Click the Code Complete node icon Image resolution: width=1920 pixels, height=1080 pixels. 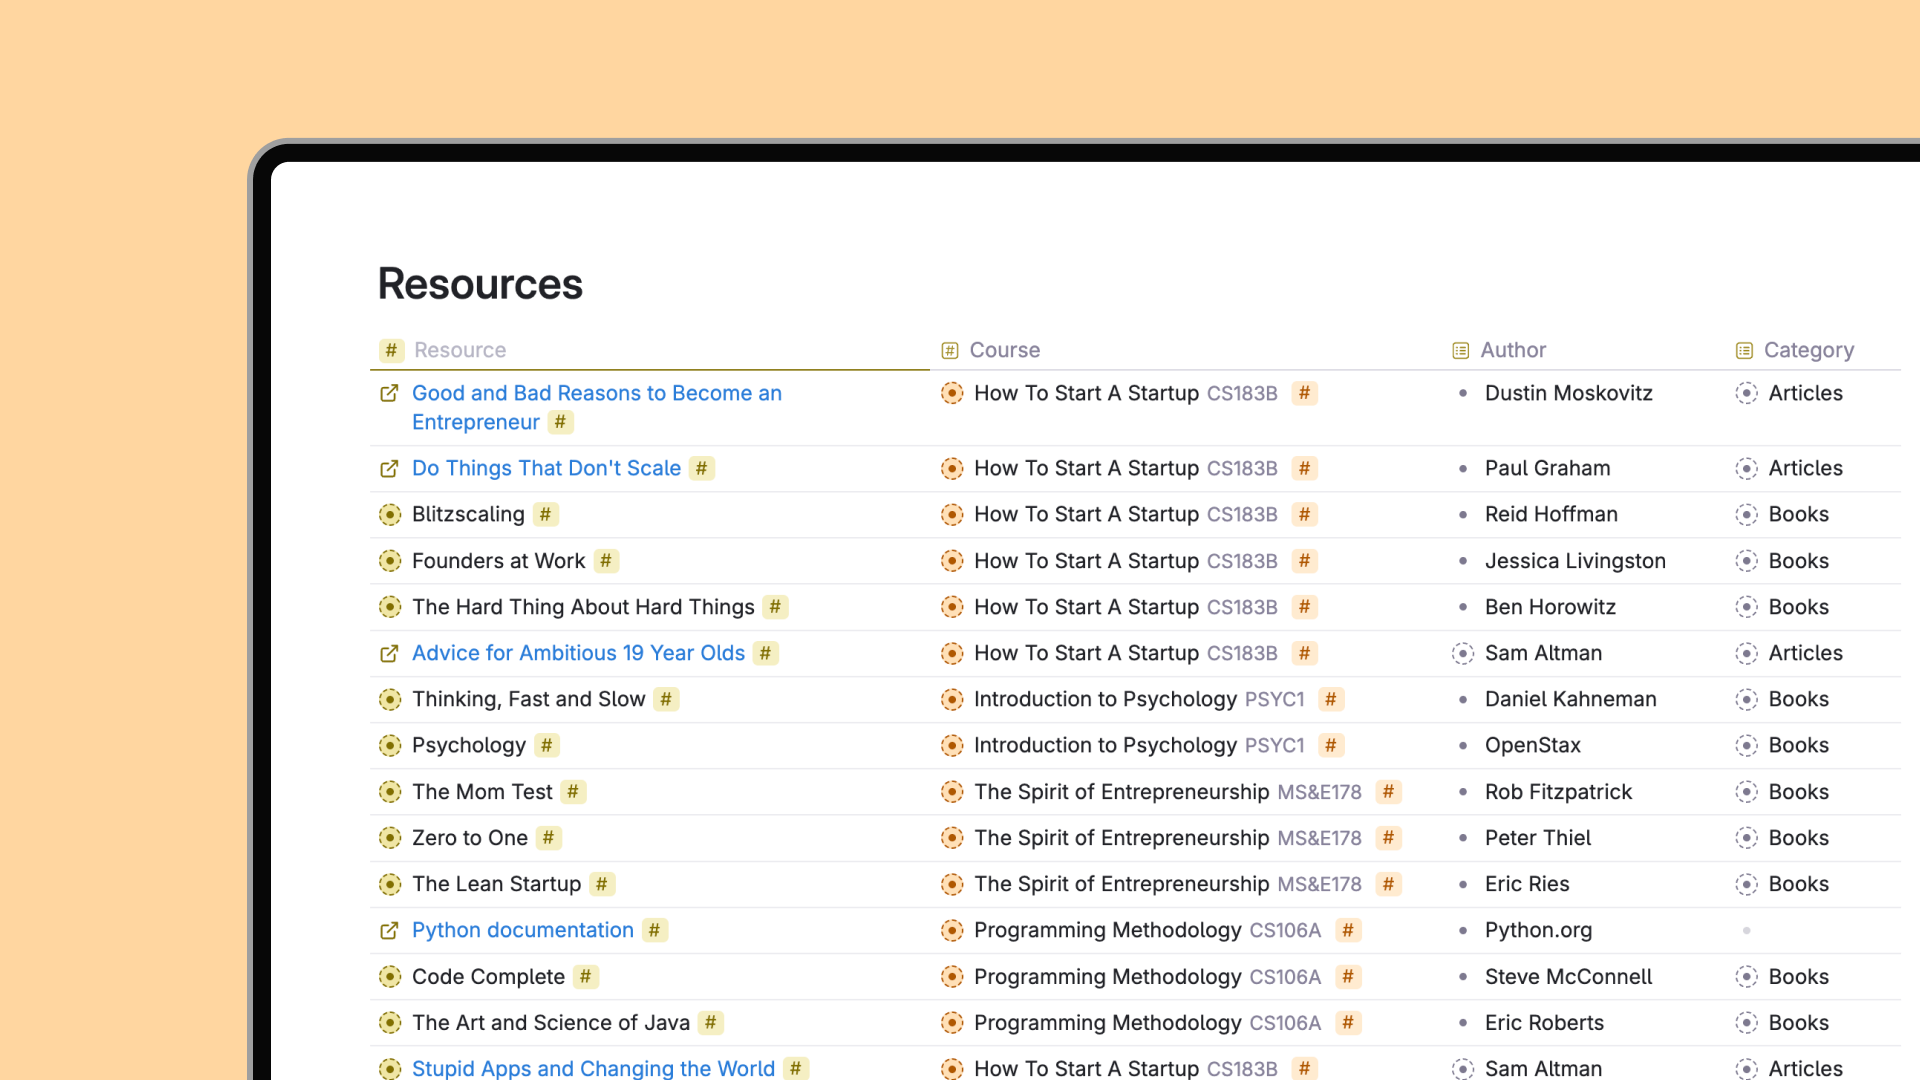pos(390,977)
